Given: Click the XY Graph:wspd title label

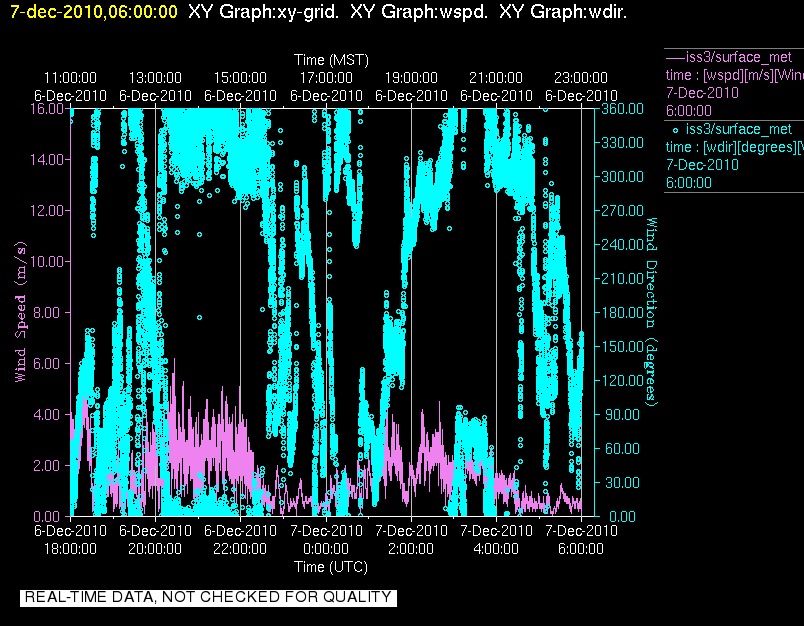Looking at the screenshot, I should point(419,12).
